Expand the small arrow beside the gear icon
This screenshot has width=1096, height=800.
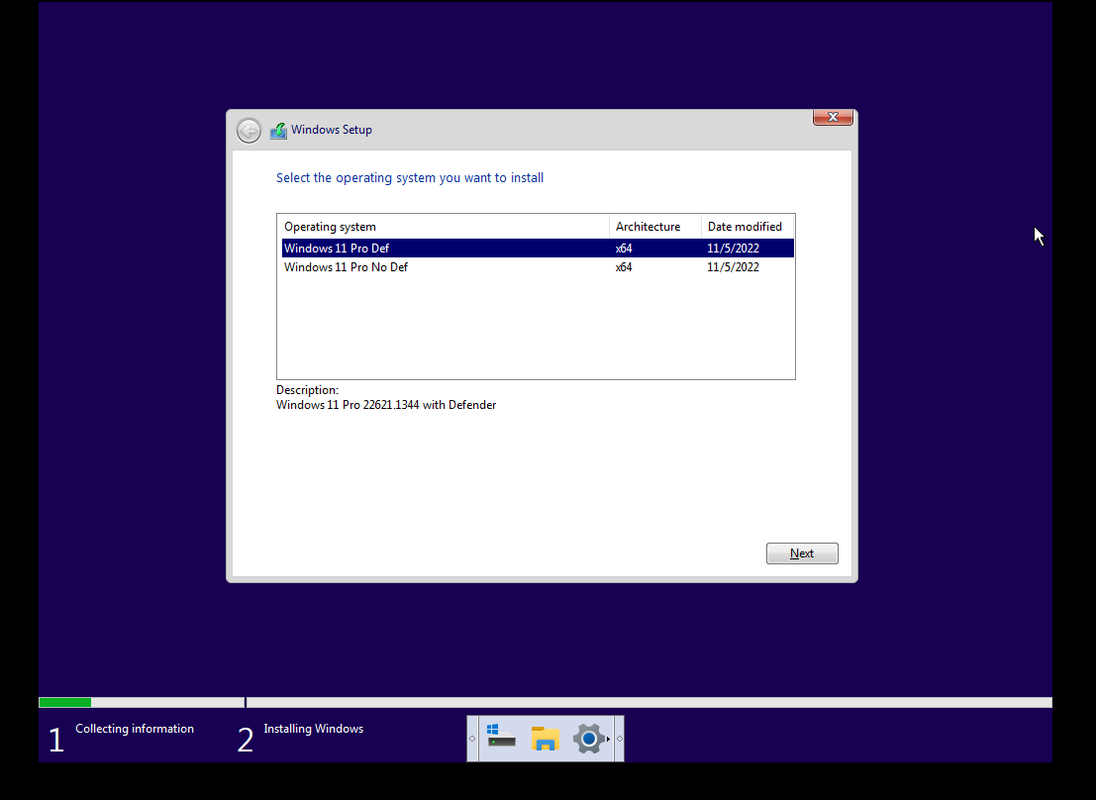click(608, 739)
